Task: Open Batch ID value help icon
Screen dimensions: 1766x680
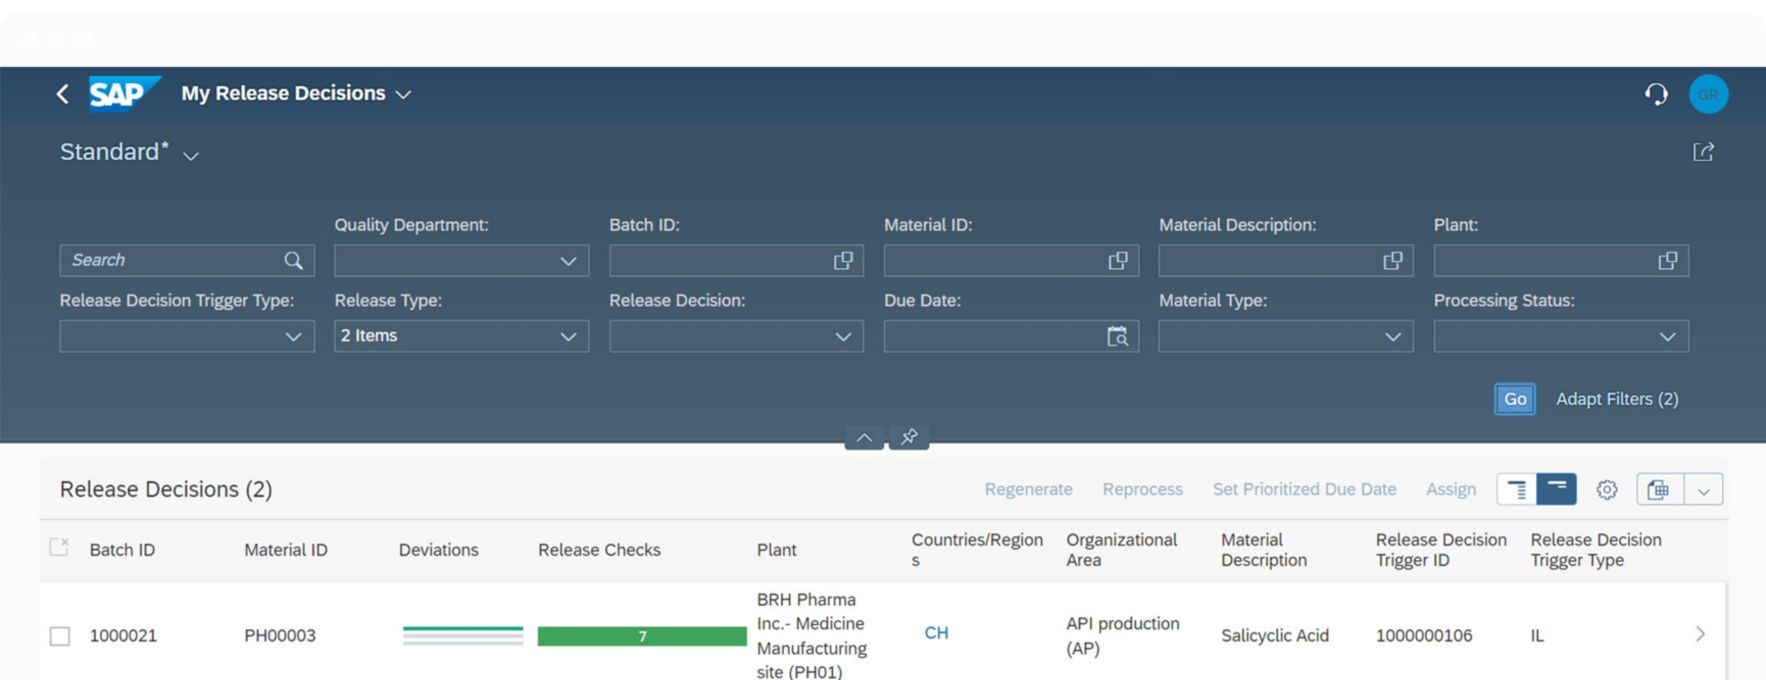Action: 843,261
